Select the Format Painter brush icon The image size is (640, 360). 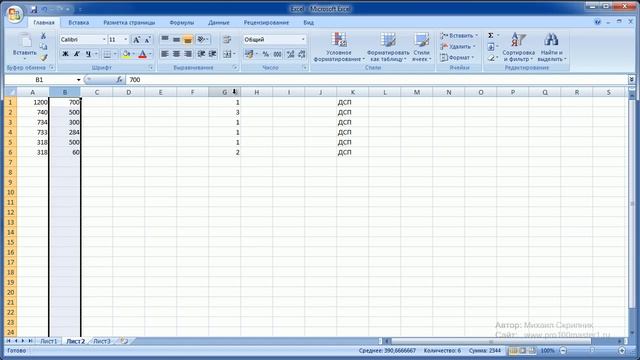coord(44,58)
